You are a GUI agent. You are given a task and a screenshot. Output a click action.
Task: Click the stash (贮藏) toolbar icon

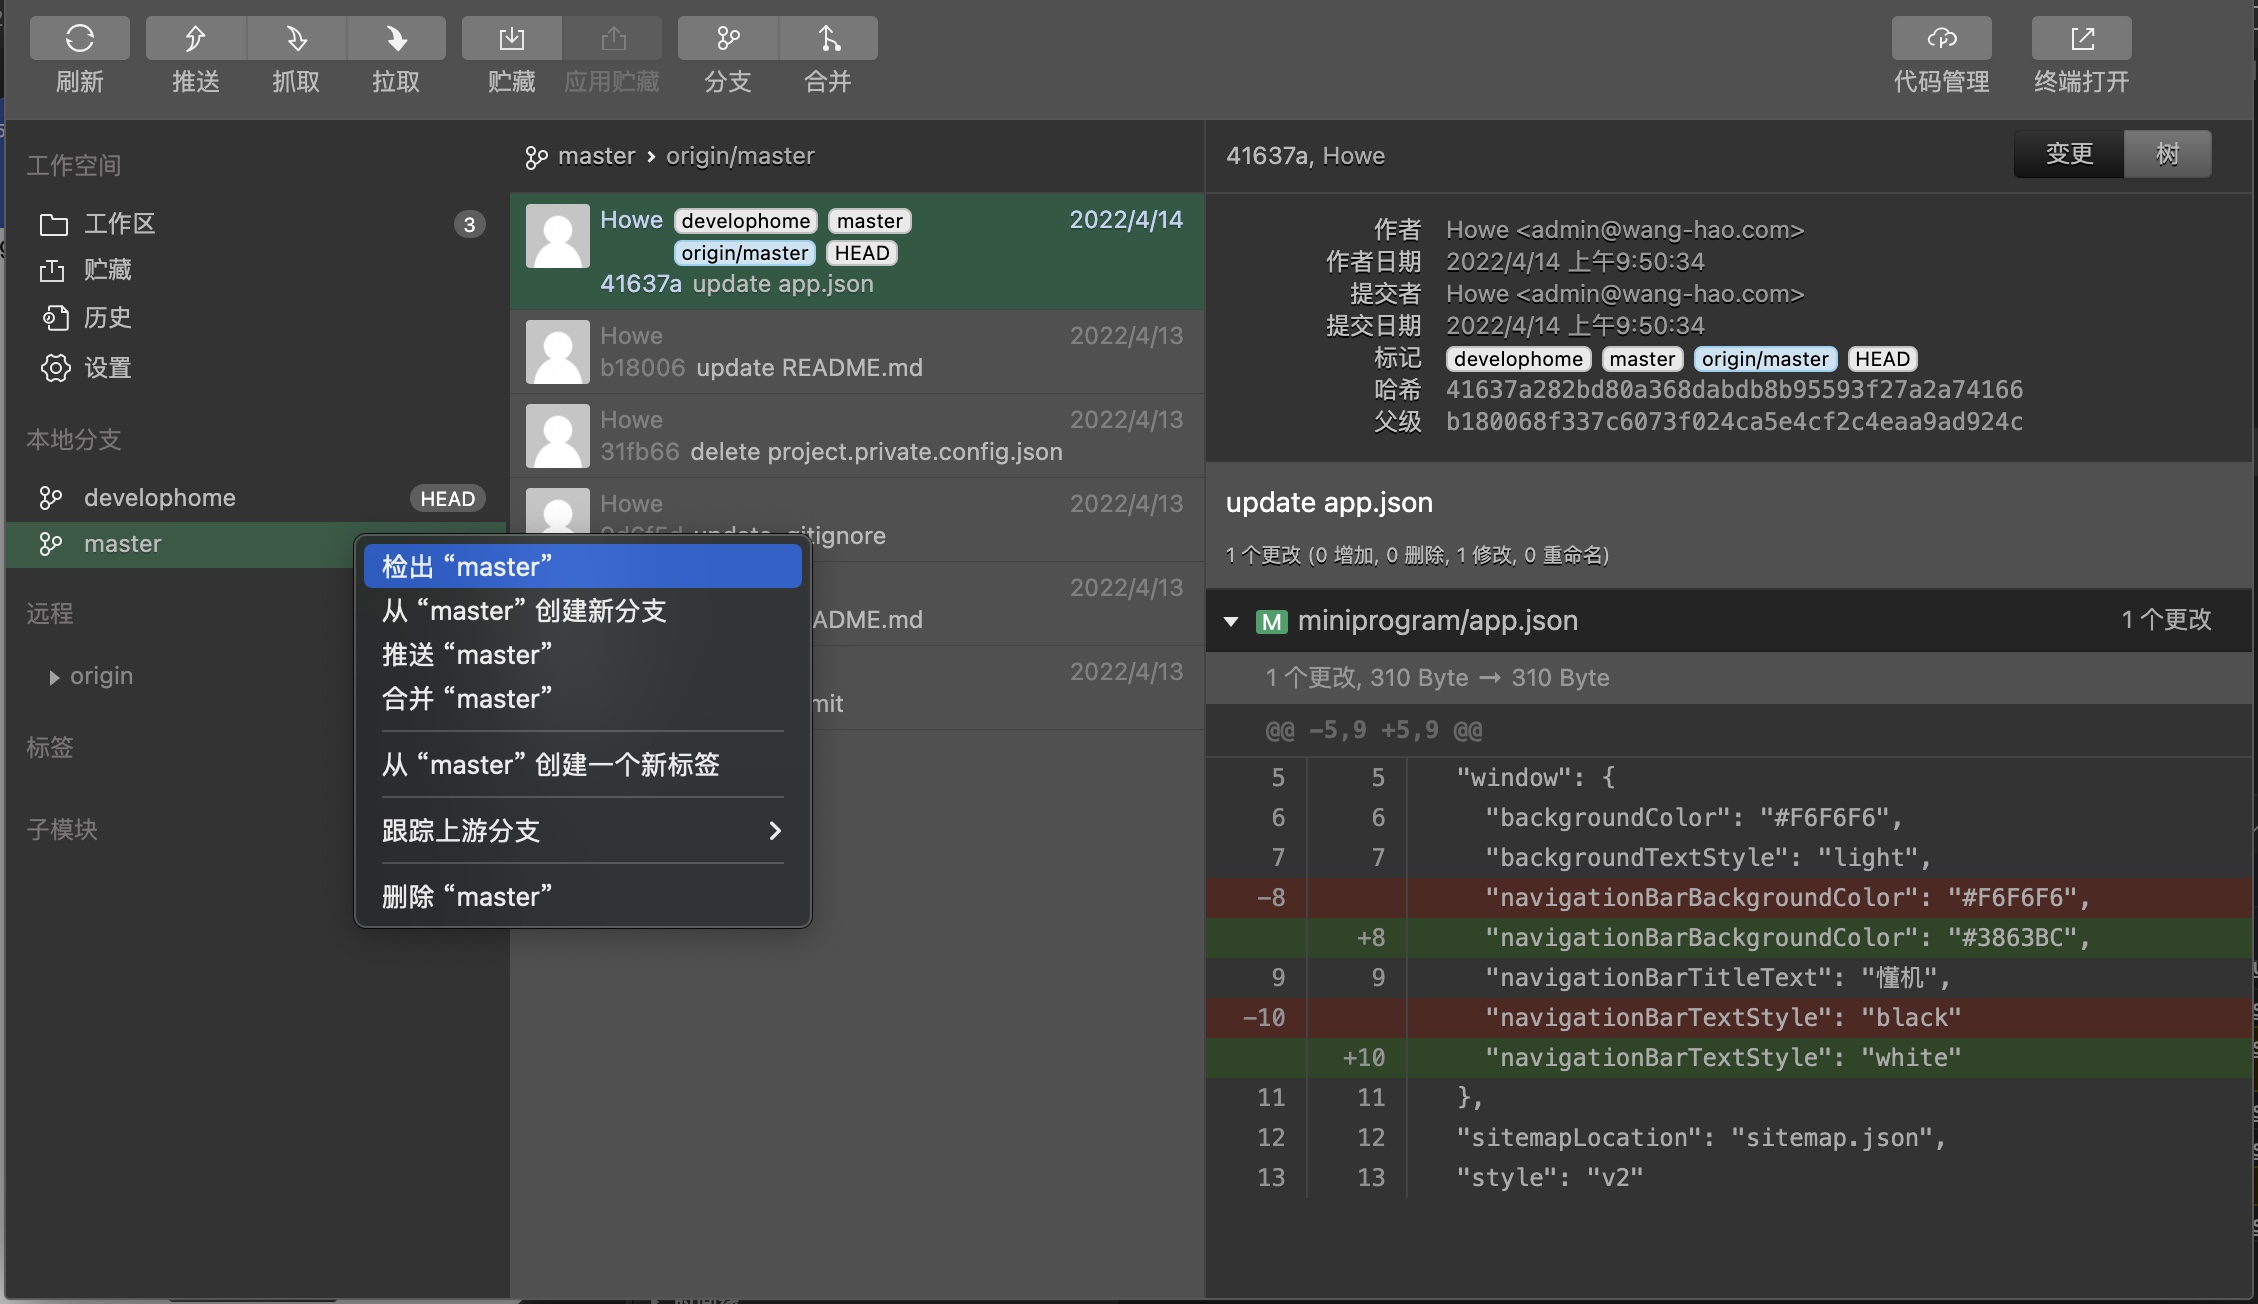tap(512, 38)
